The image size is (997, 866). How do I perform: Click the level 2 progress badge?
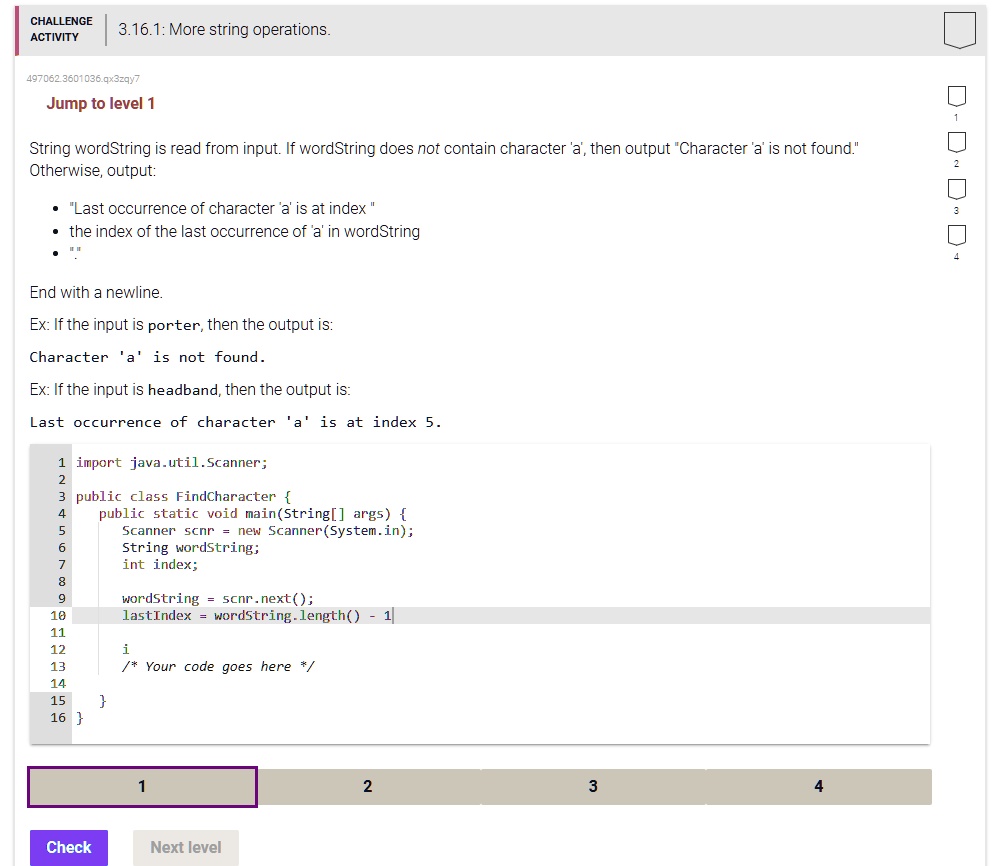pyautogui.click(x=956, y=143)
